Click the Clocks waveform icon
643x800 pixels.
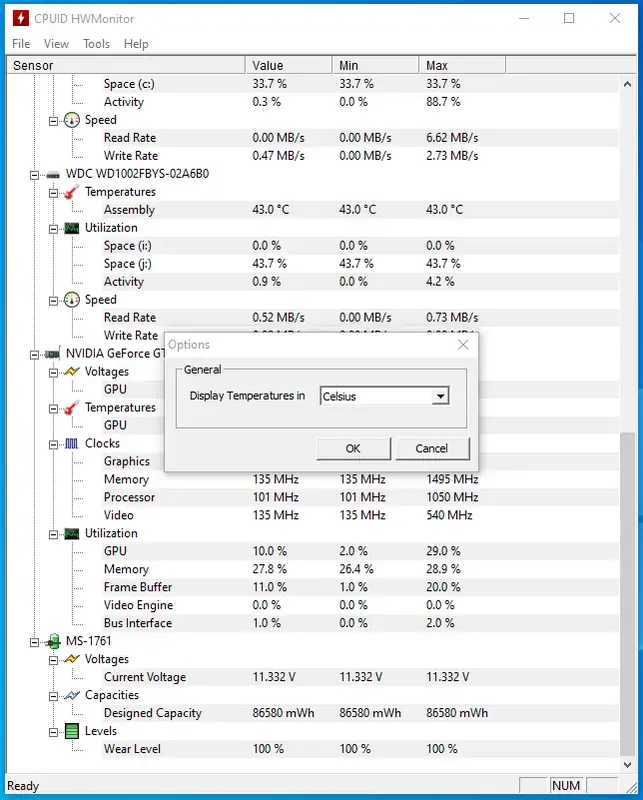coord(72,444)
